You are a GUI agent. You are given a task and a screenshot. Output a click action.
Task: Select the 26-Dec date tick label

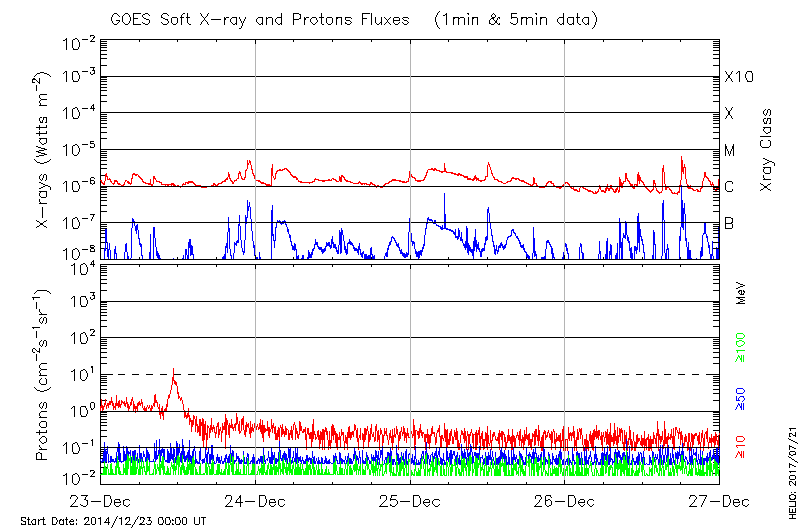pos(565,500)
